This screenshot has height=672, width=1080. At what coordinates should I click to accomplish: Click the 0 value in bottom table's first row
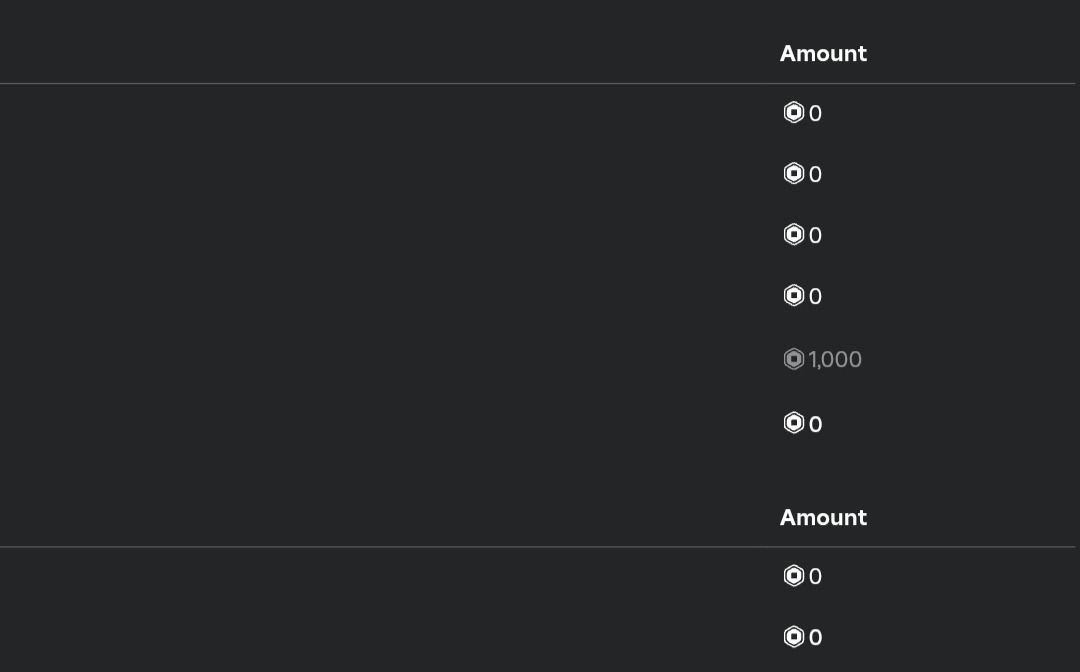(816, 577)
